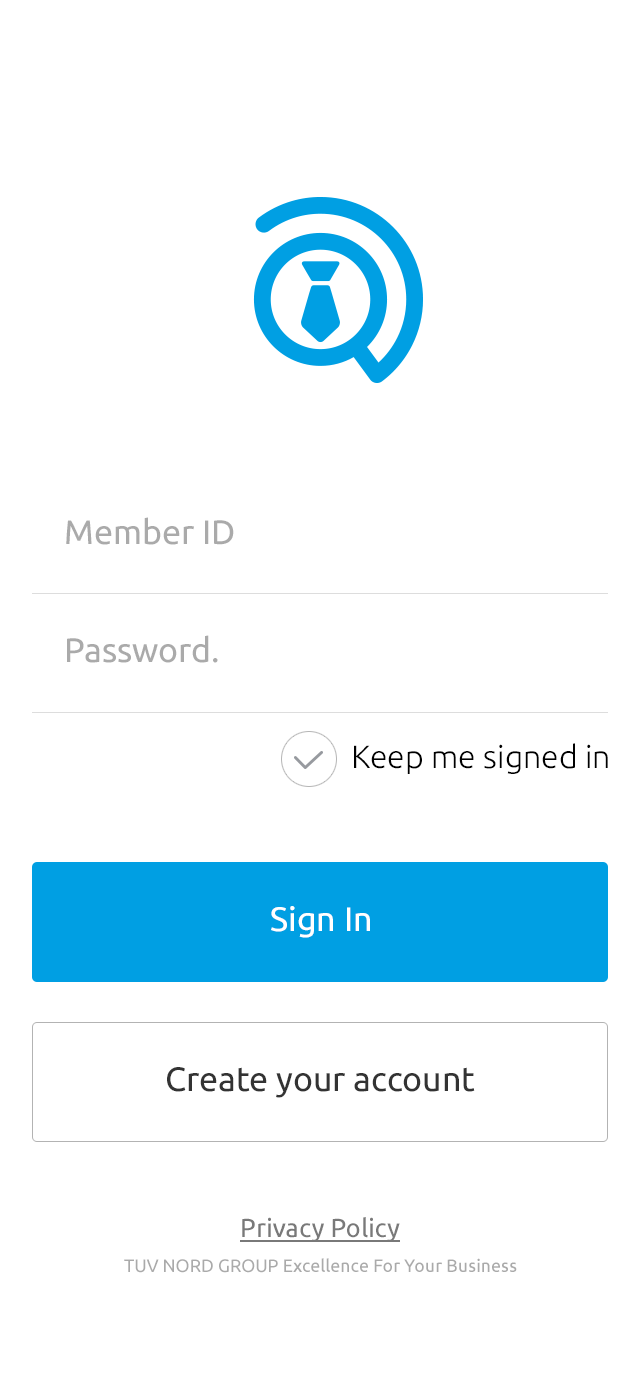Viewport: 640px width, 1387px height.
Task: Click the white "Sign In" button text
Action: click(320, 920)
